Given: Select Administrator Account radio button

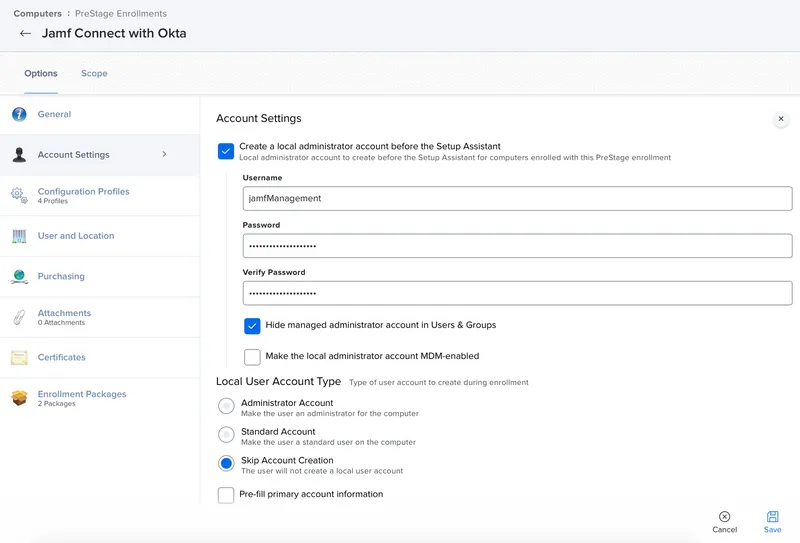Looking at the screenshot, I should click(226, 406).
